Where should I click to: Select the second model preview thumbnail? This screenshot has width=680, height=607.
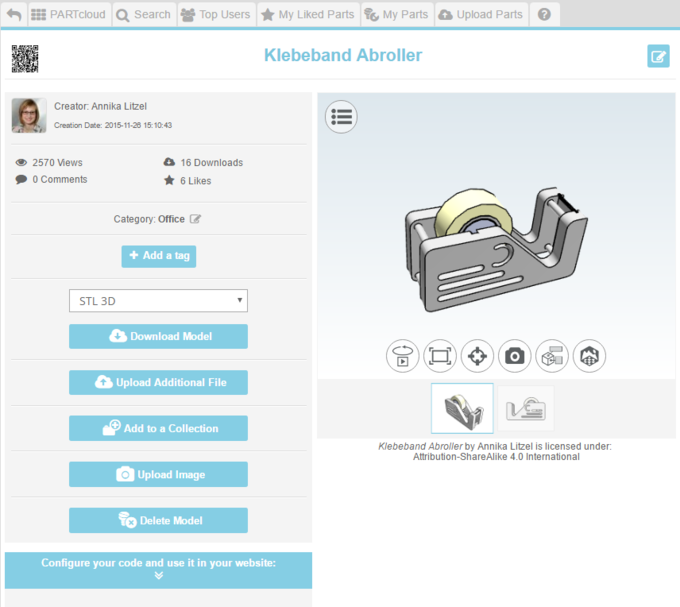[x=525, y=408]
